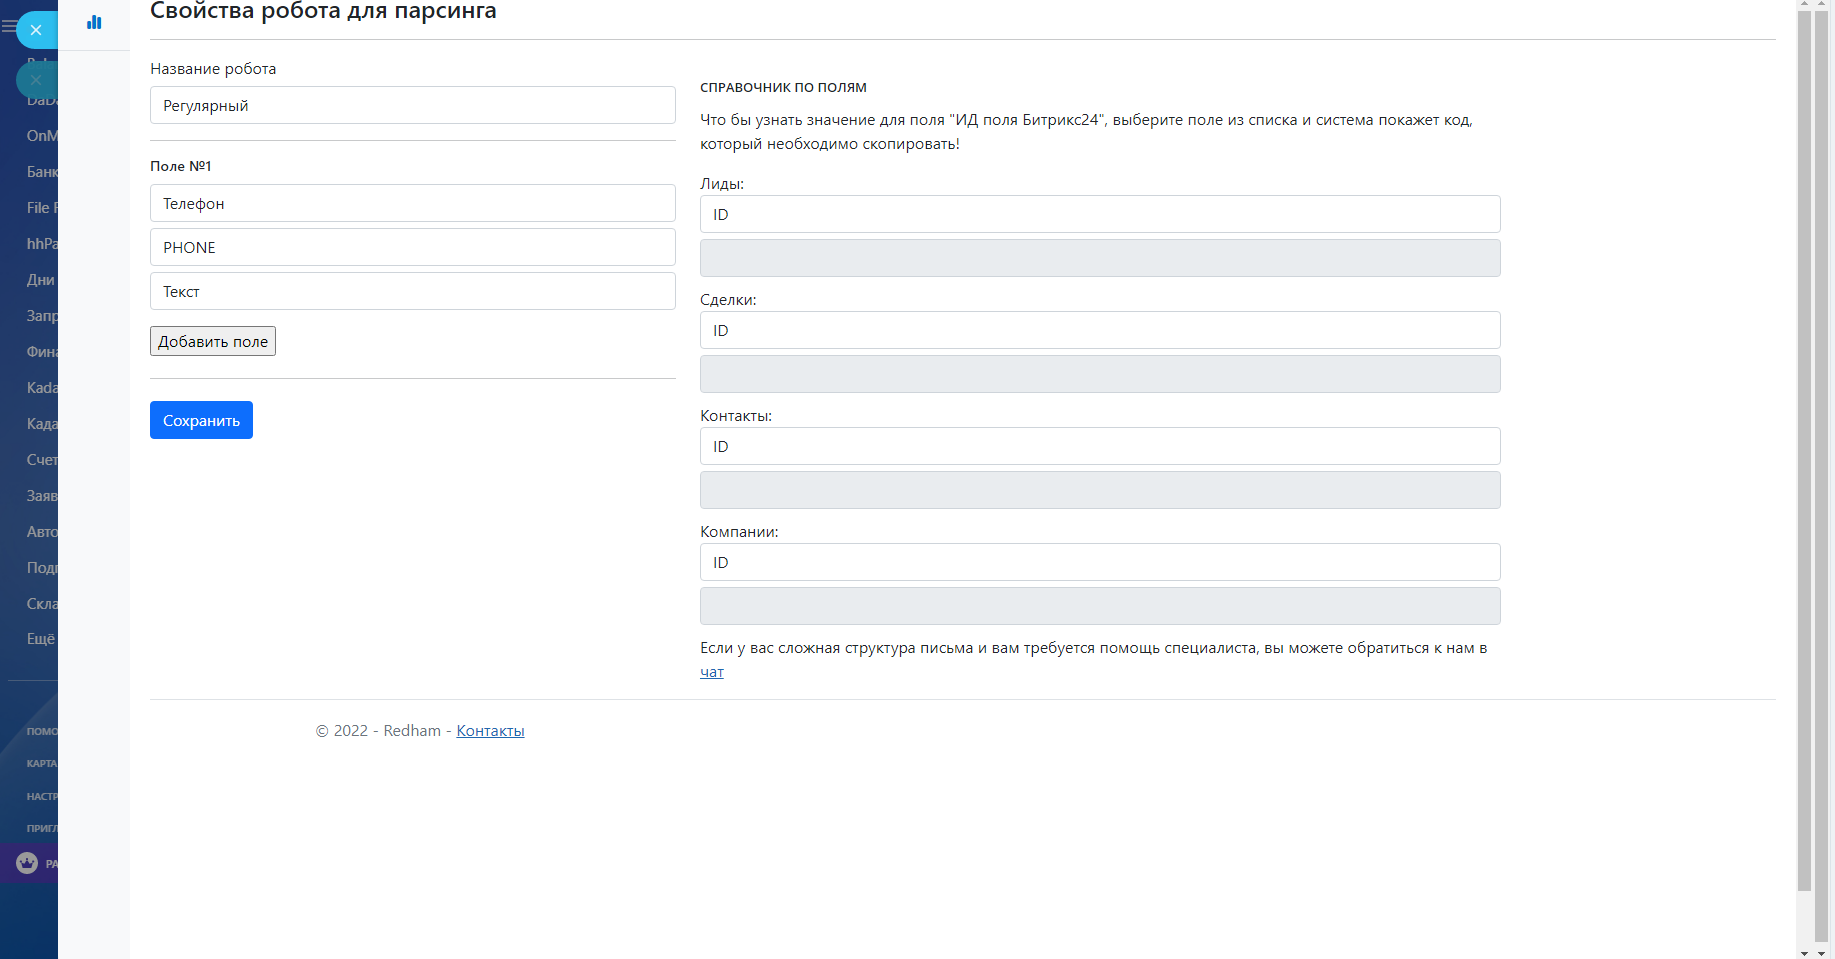The width and height of the screenshot is (1835, 959).
Task: Expand the Компании field dropdown
Action: [1099, 562]
